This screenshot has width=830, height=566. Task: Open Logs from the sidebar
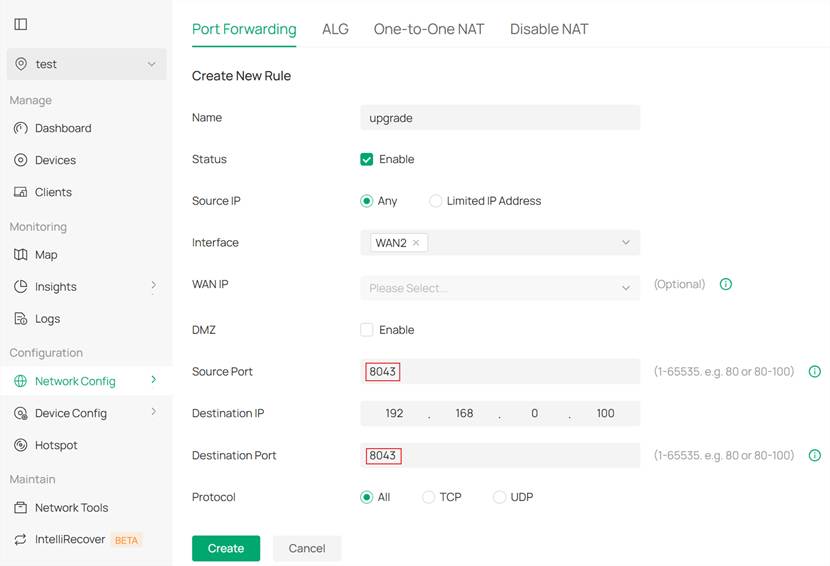47,319
